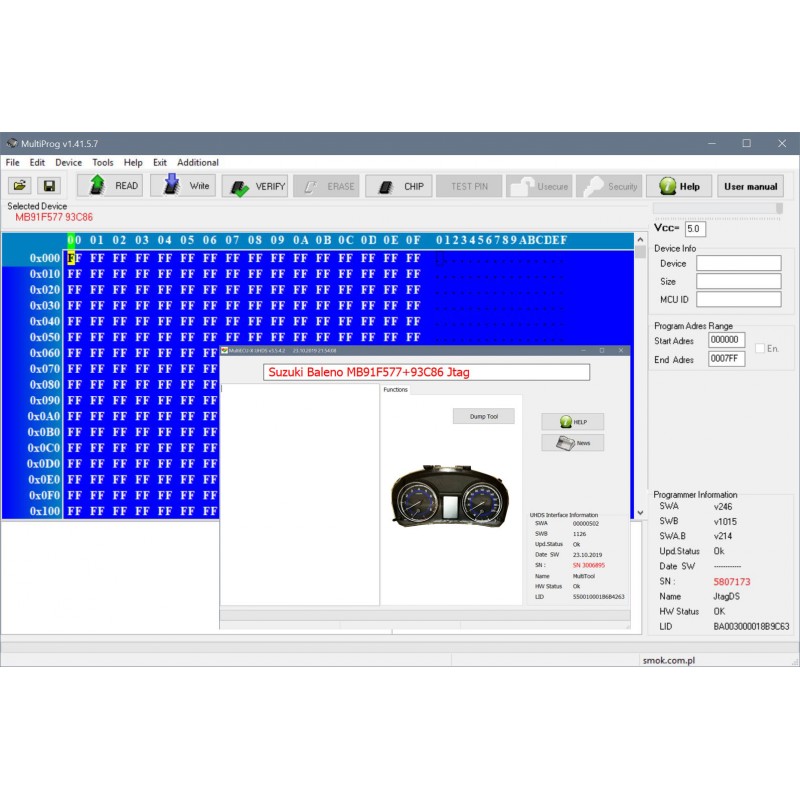
Task: Click the Dump Tool button
Action: click(483, 416)
